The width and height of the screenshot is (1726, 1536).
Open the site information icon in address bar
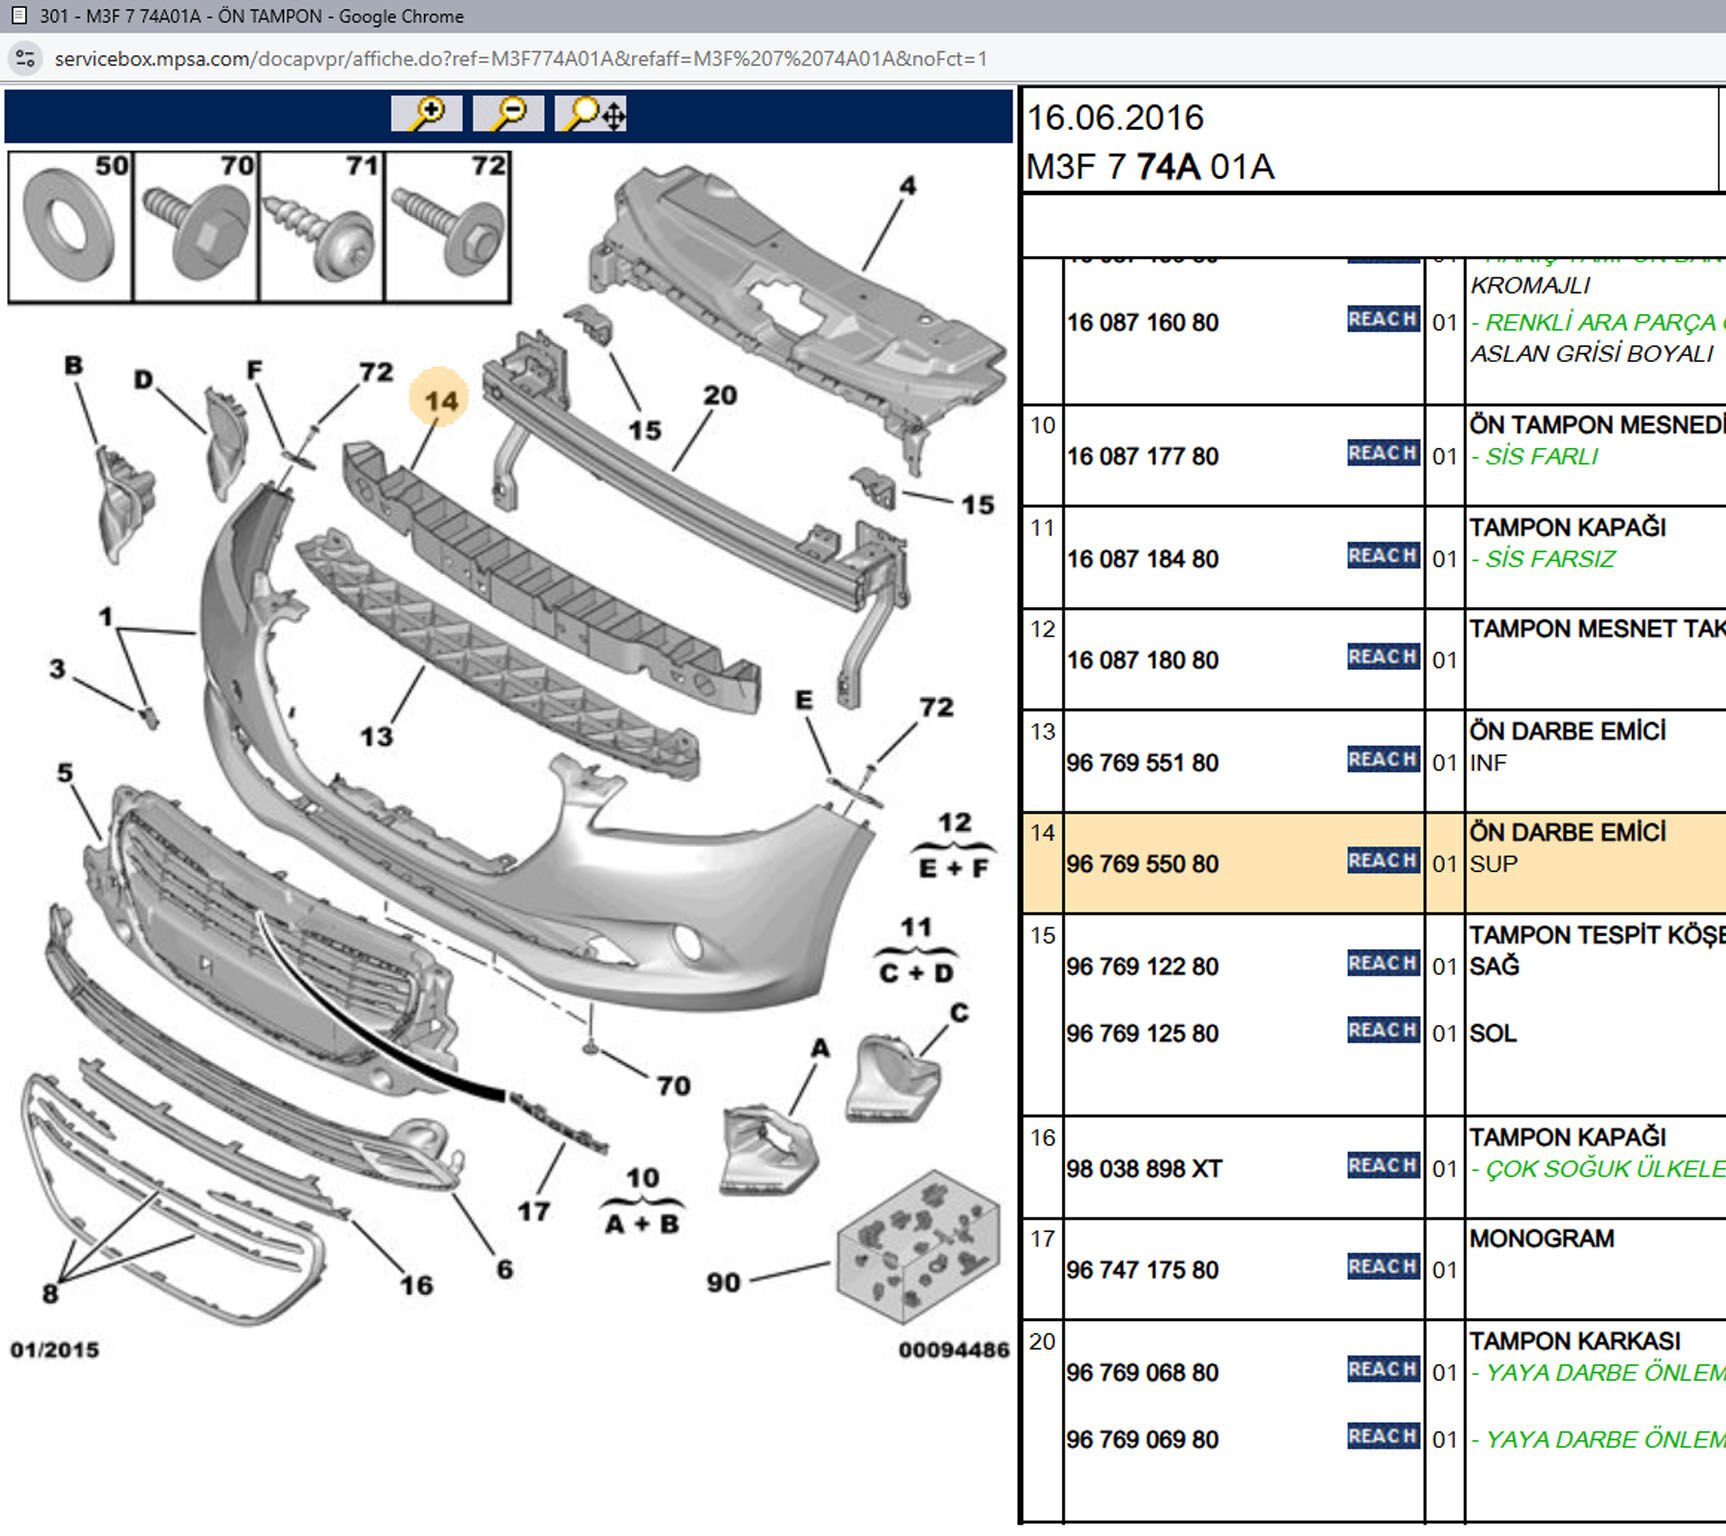click(x=26, y=59)
